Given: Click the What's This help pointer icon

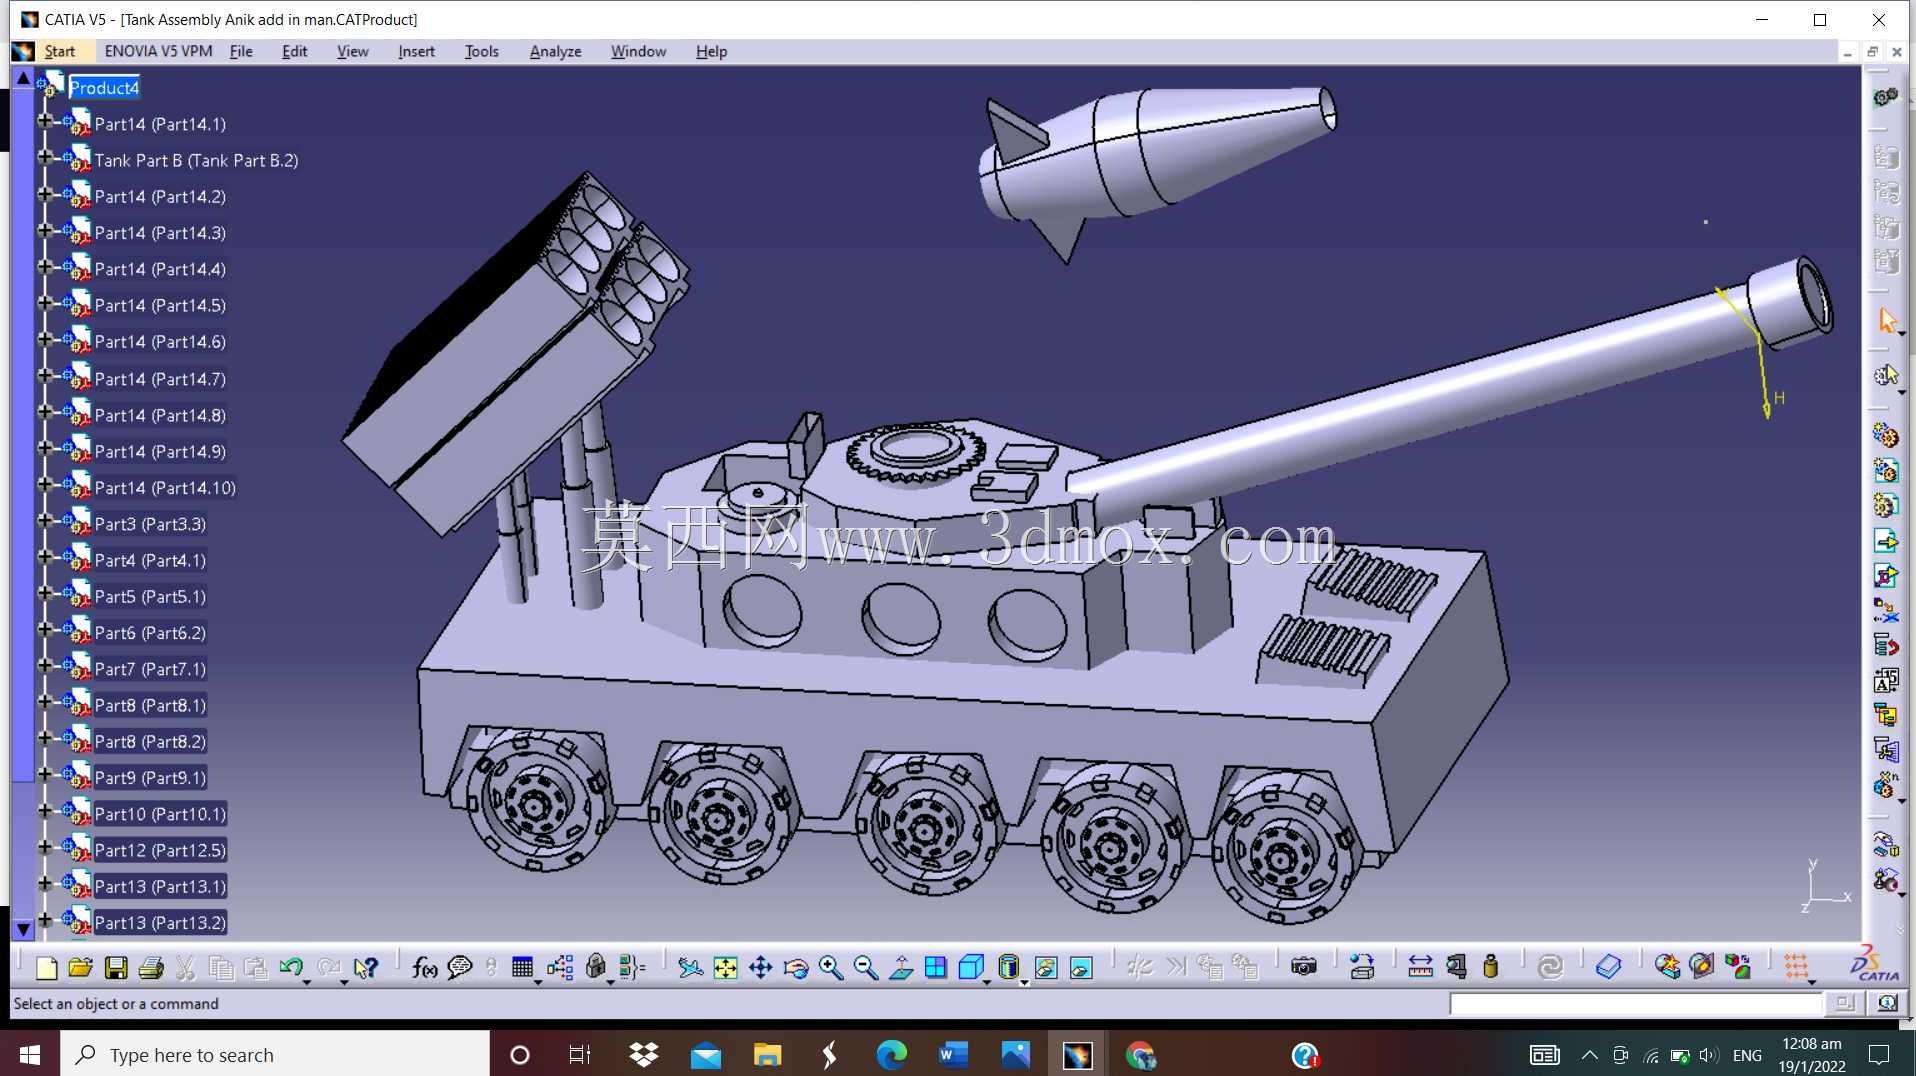Looking at the screenshot, I should point(366,967).
